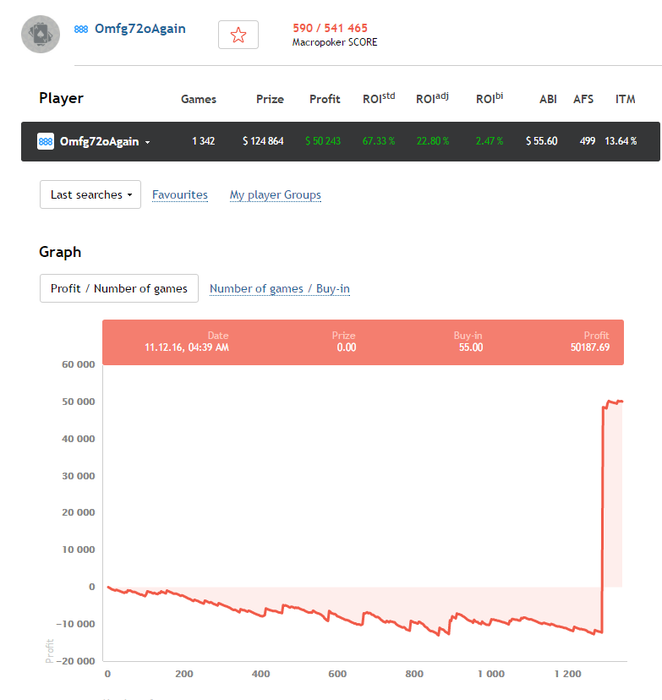Viewport: 662px width, 700px height.
Task: Click the 600 x-axis label
Action: pos(337,674)
